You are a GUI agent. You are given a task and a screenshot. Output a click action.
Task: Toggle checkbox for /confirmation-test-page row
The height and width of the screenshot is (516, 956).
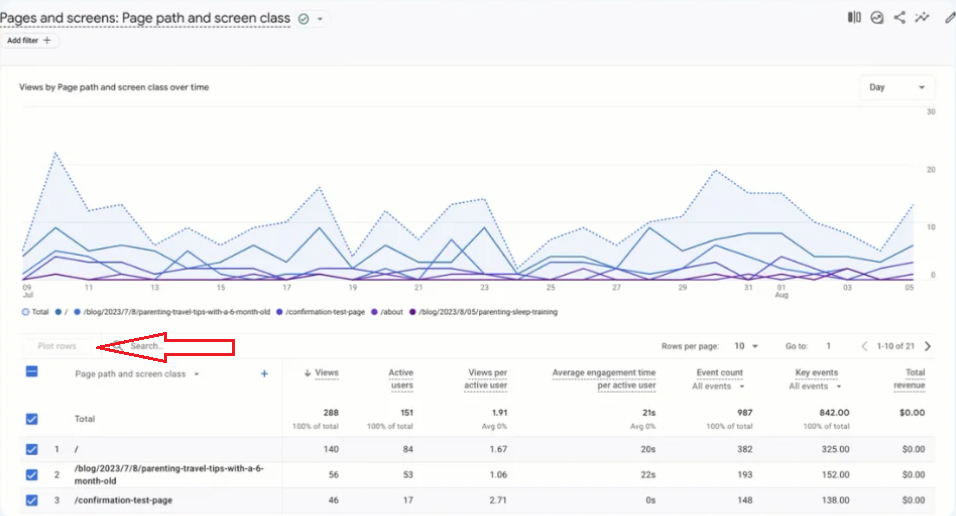click(x=32, y=500)
